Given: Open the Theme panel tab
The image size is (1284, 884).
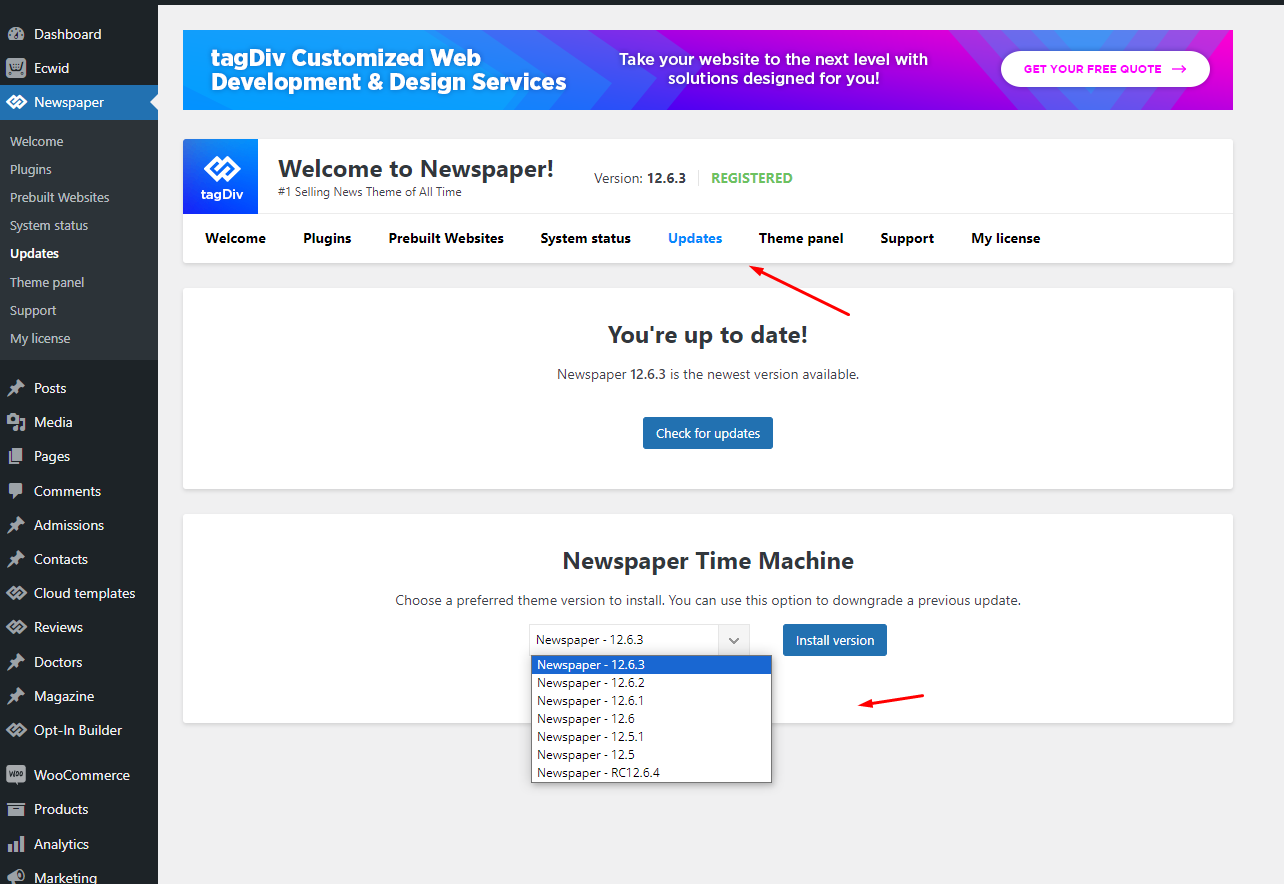Looking at the screenshot, I should pyautogui.click(x=801, y=238).
